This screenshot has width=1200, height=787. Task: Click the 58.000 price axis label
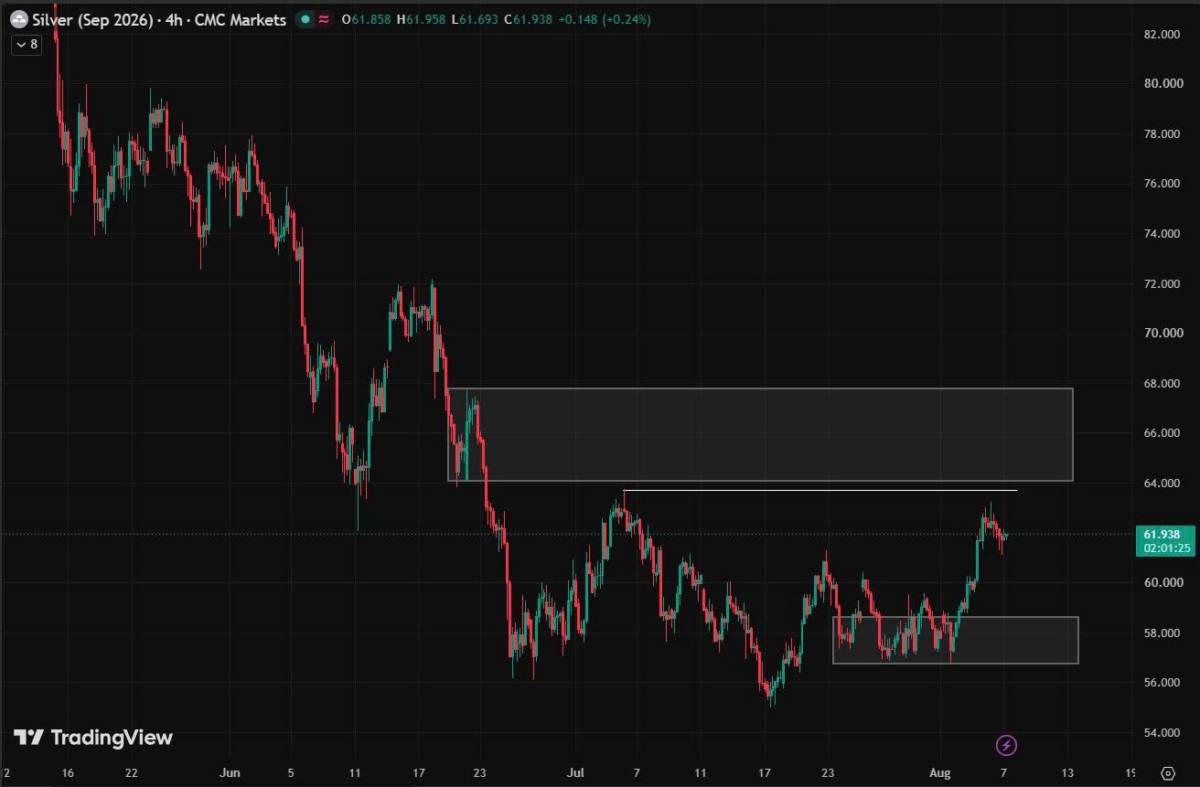tap(1164, 633)
